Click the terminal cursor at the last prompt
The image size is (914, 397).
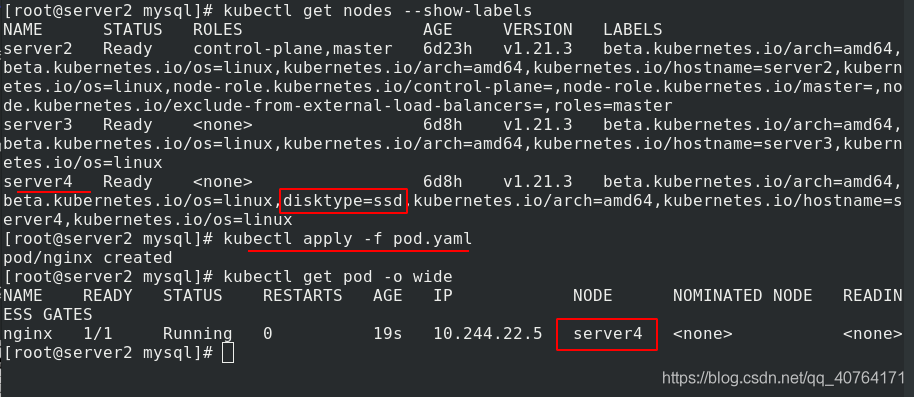(228, 353)
